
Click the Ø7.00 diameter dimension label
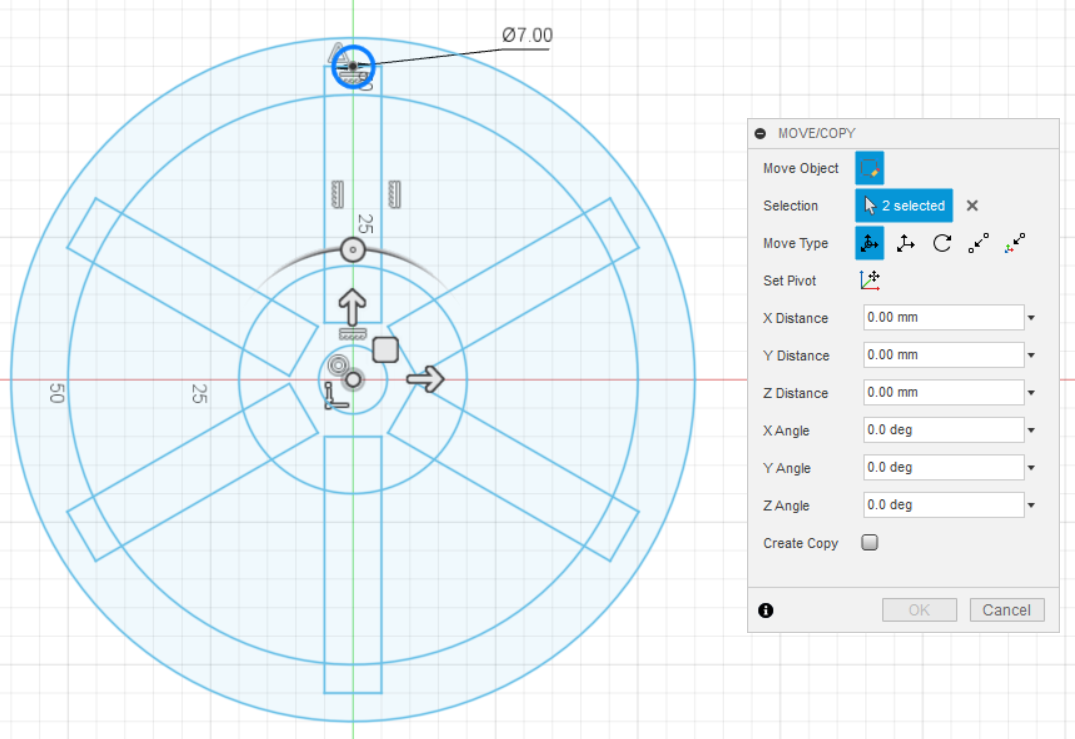(527, 35)
